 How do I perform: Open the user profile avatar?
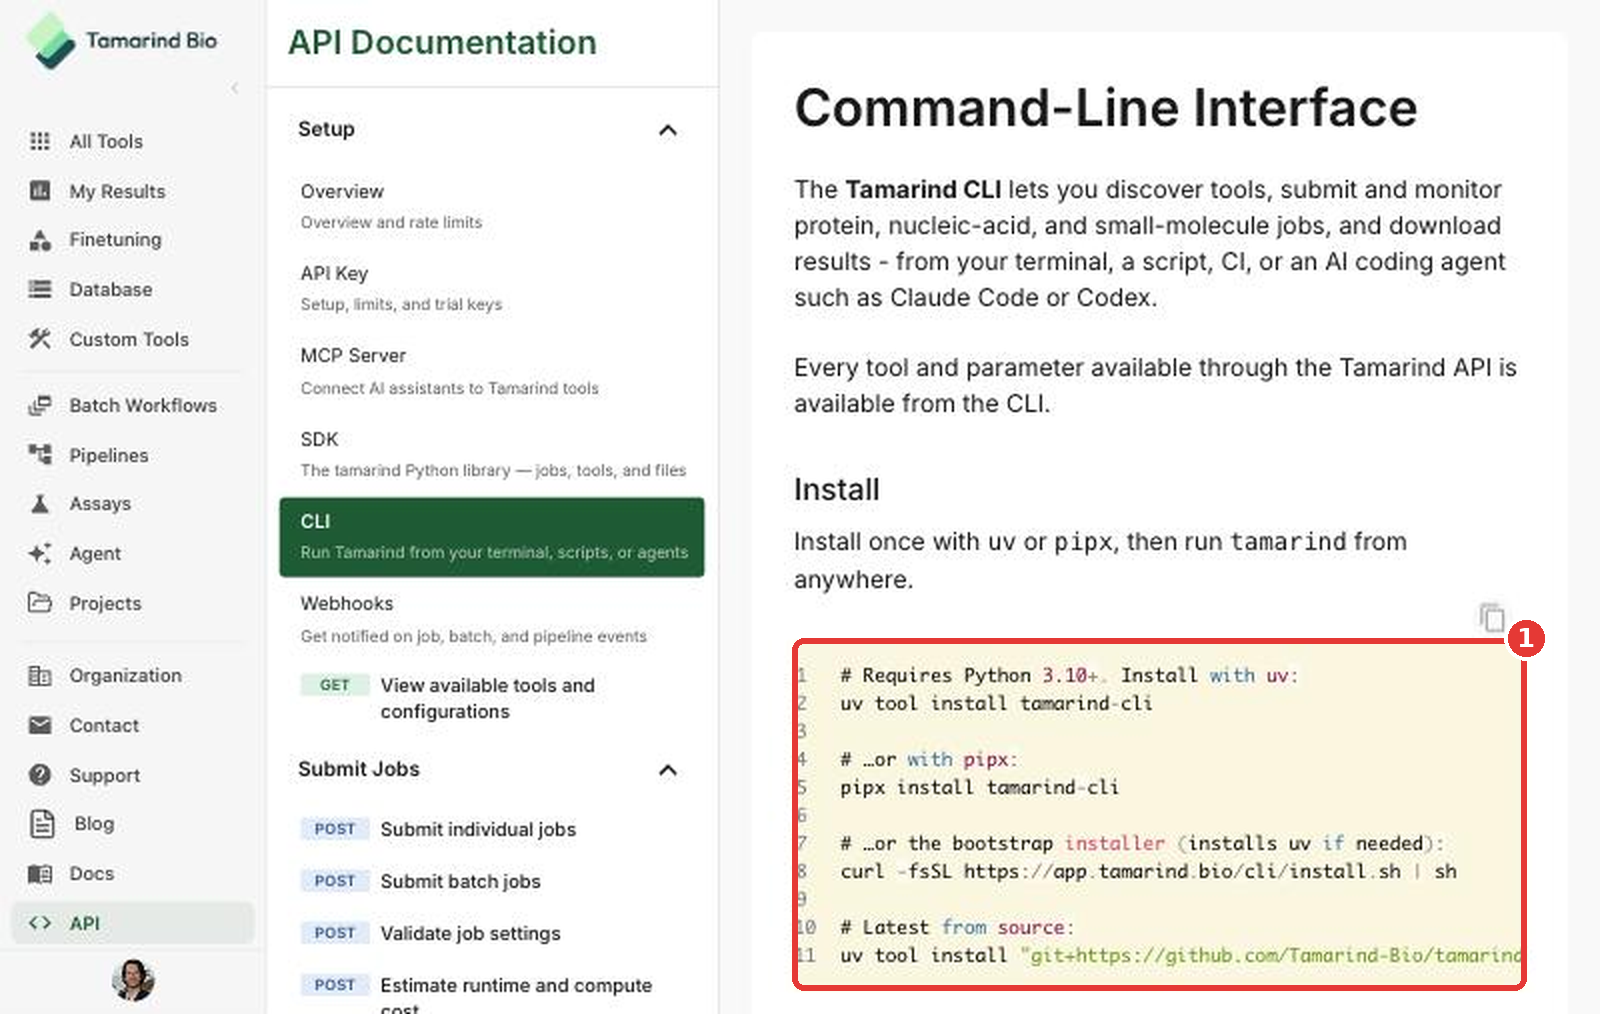[x=133, y=980]
